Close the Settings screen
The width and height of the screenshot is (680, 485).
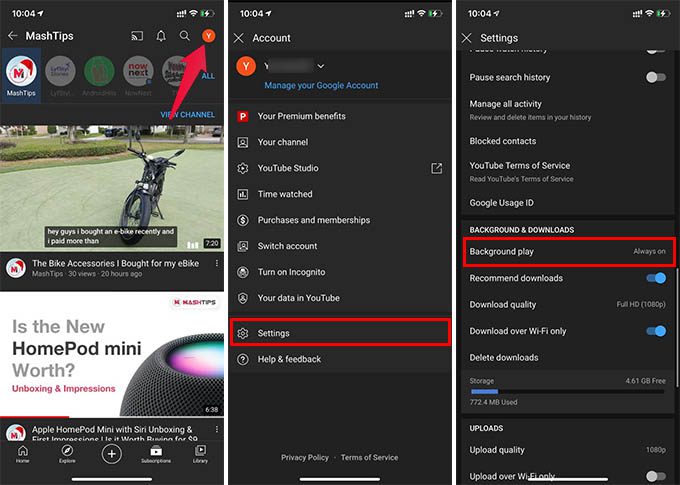(x=467, y=38)
